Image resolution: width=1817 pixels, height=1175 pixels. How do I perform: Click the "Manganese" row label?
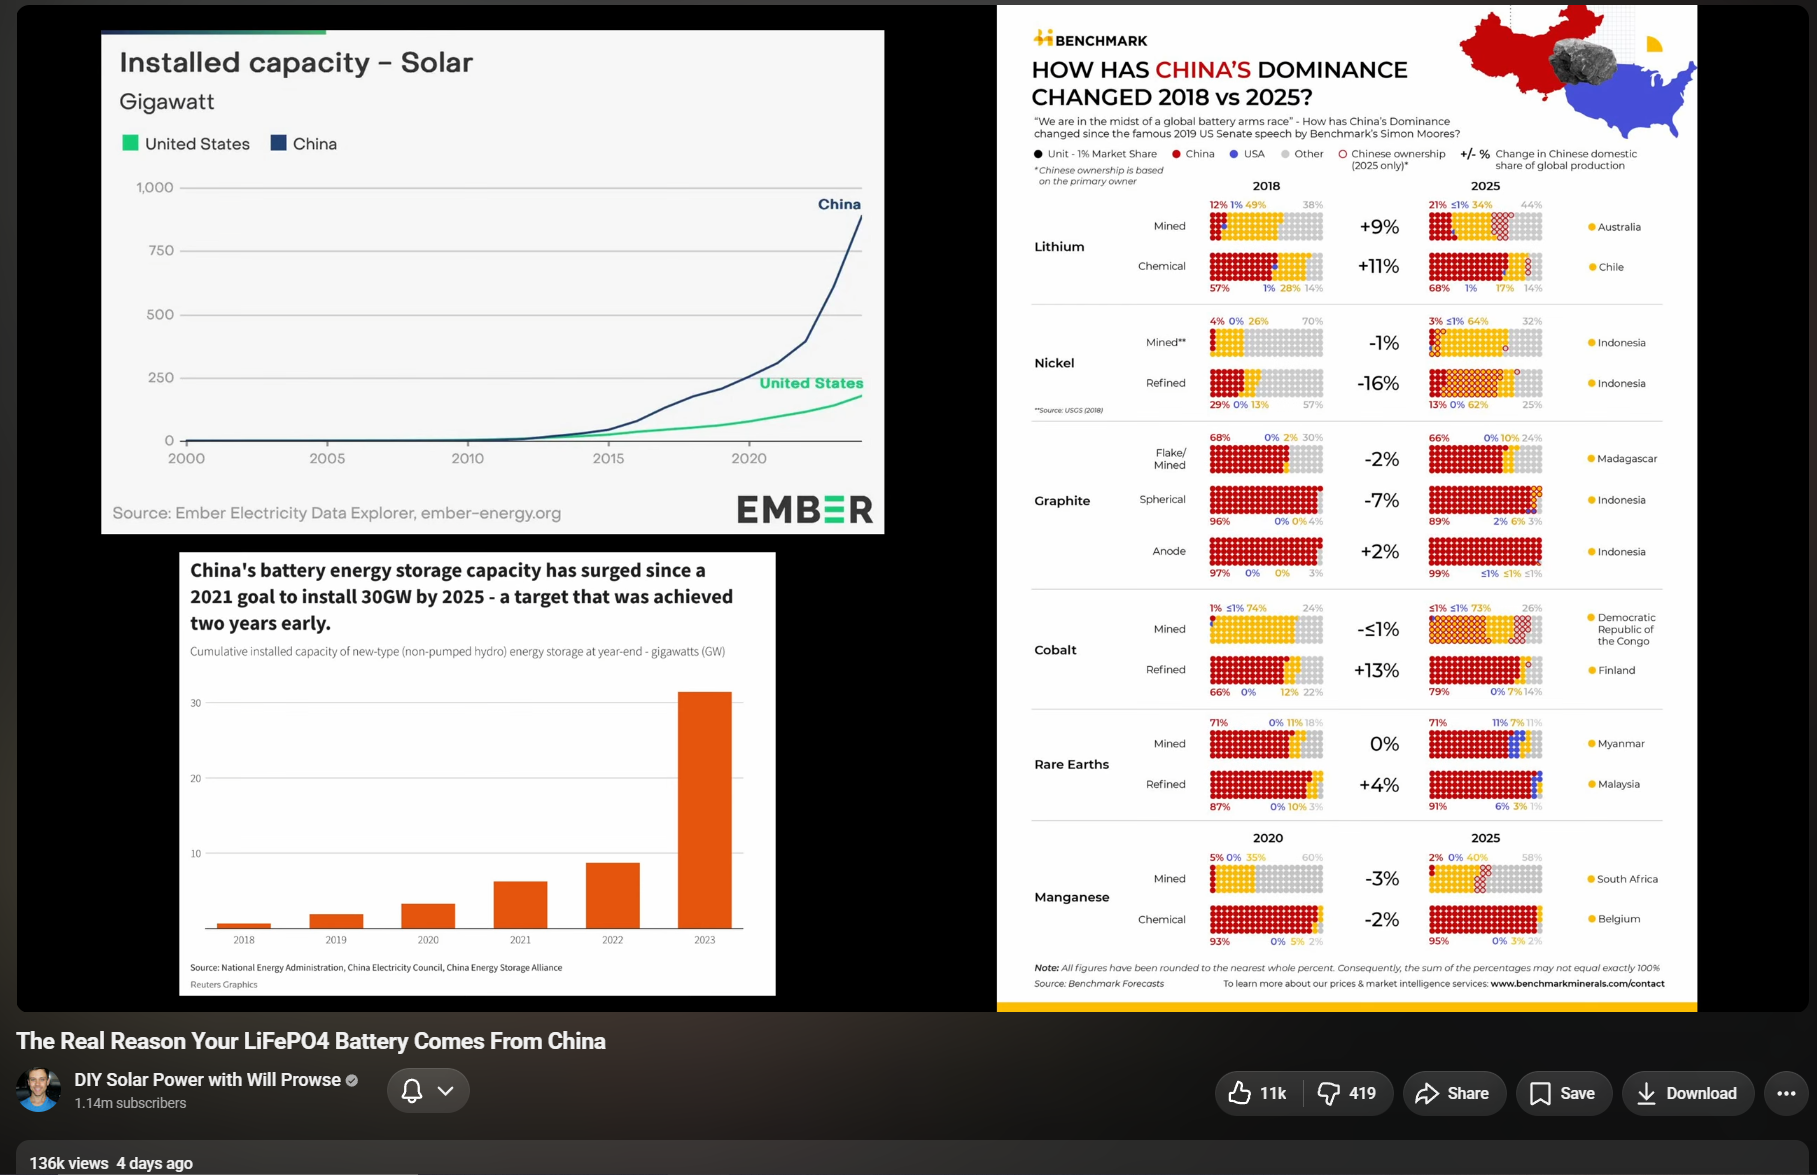click(1071, 897)
